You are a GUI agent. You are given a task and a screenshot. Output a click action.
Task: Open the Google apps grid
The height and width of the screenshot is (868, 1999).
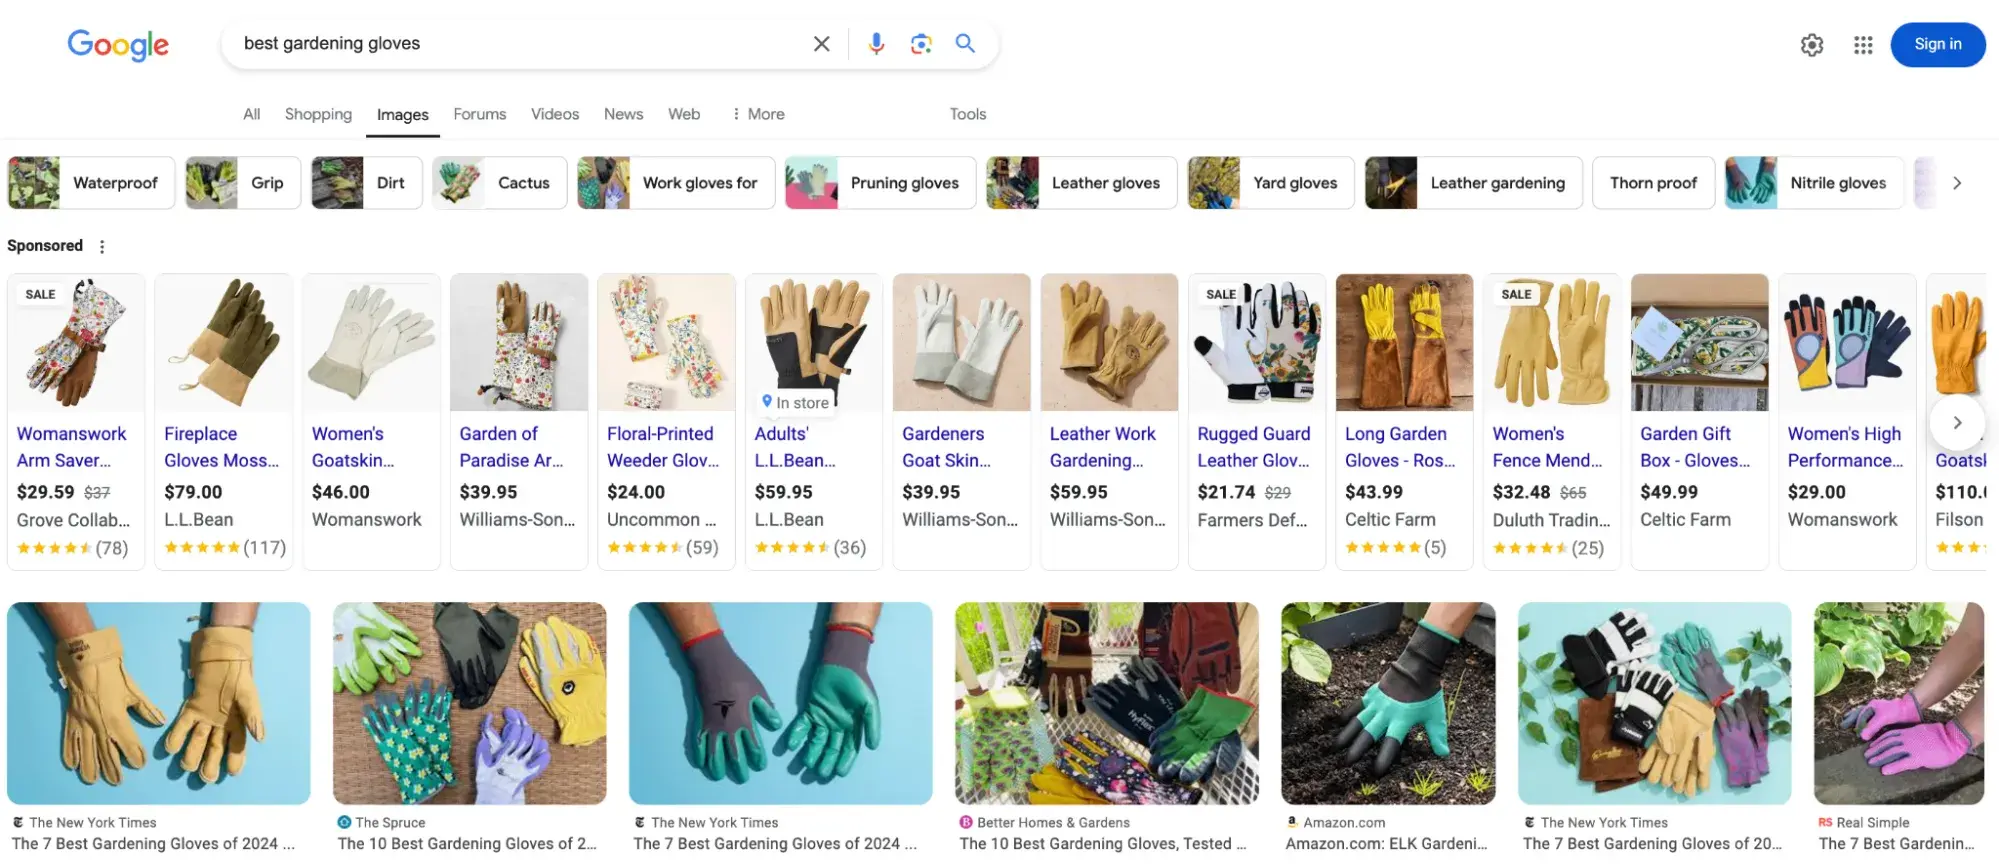[x=1862, y=45]
